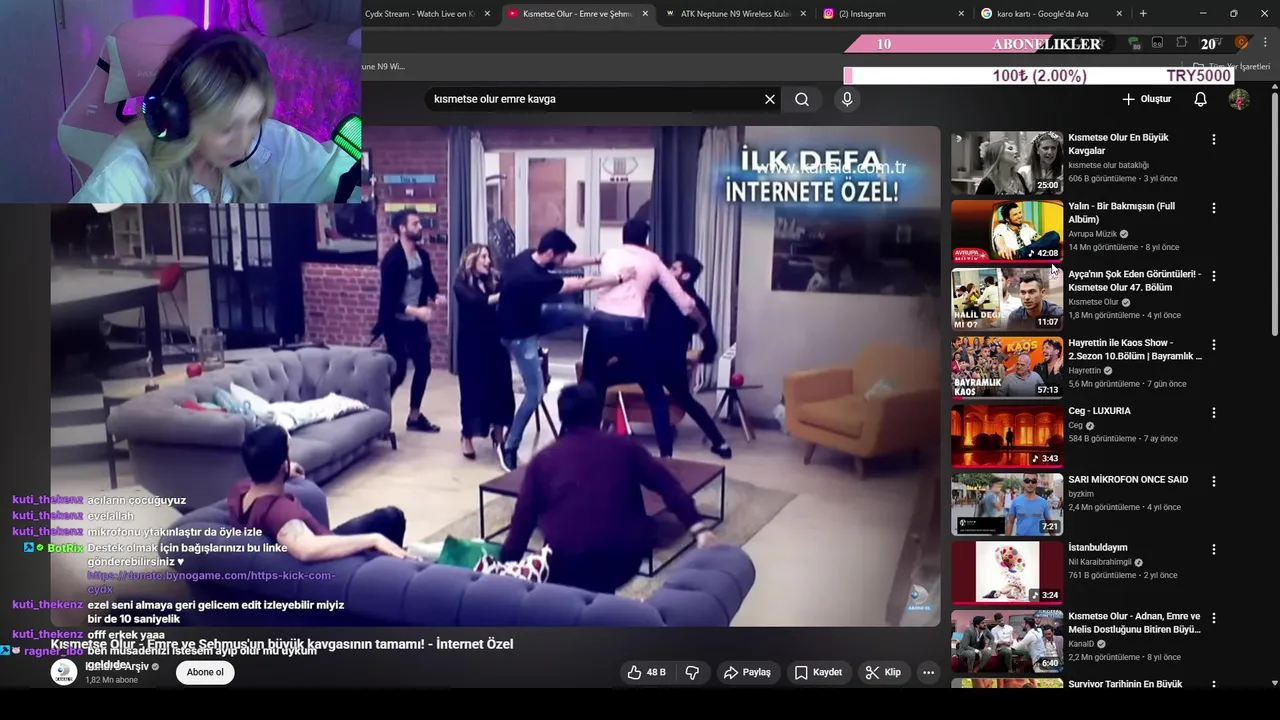This screenshot has width=1280, height=720.
Task: Like the video with 48 B thumbs-up
Action: pos(646,672)
